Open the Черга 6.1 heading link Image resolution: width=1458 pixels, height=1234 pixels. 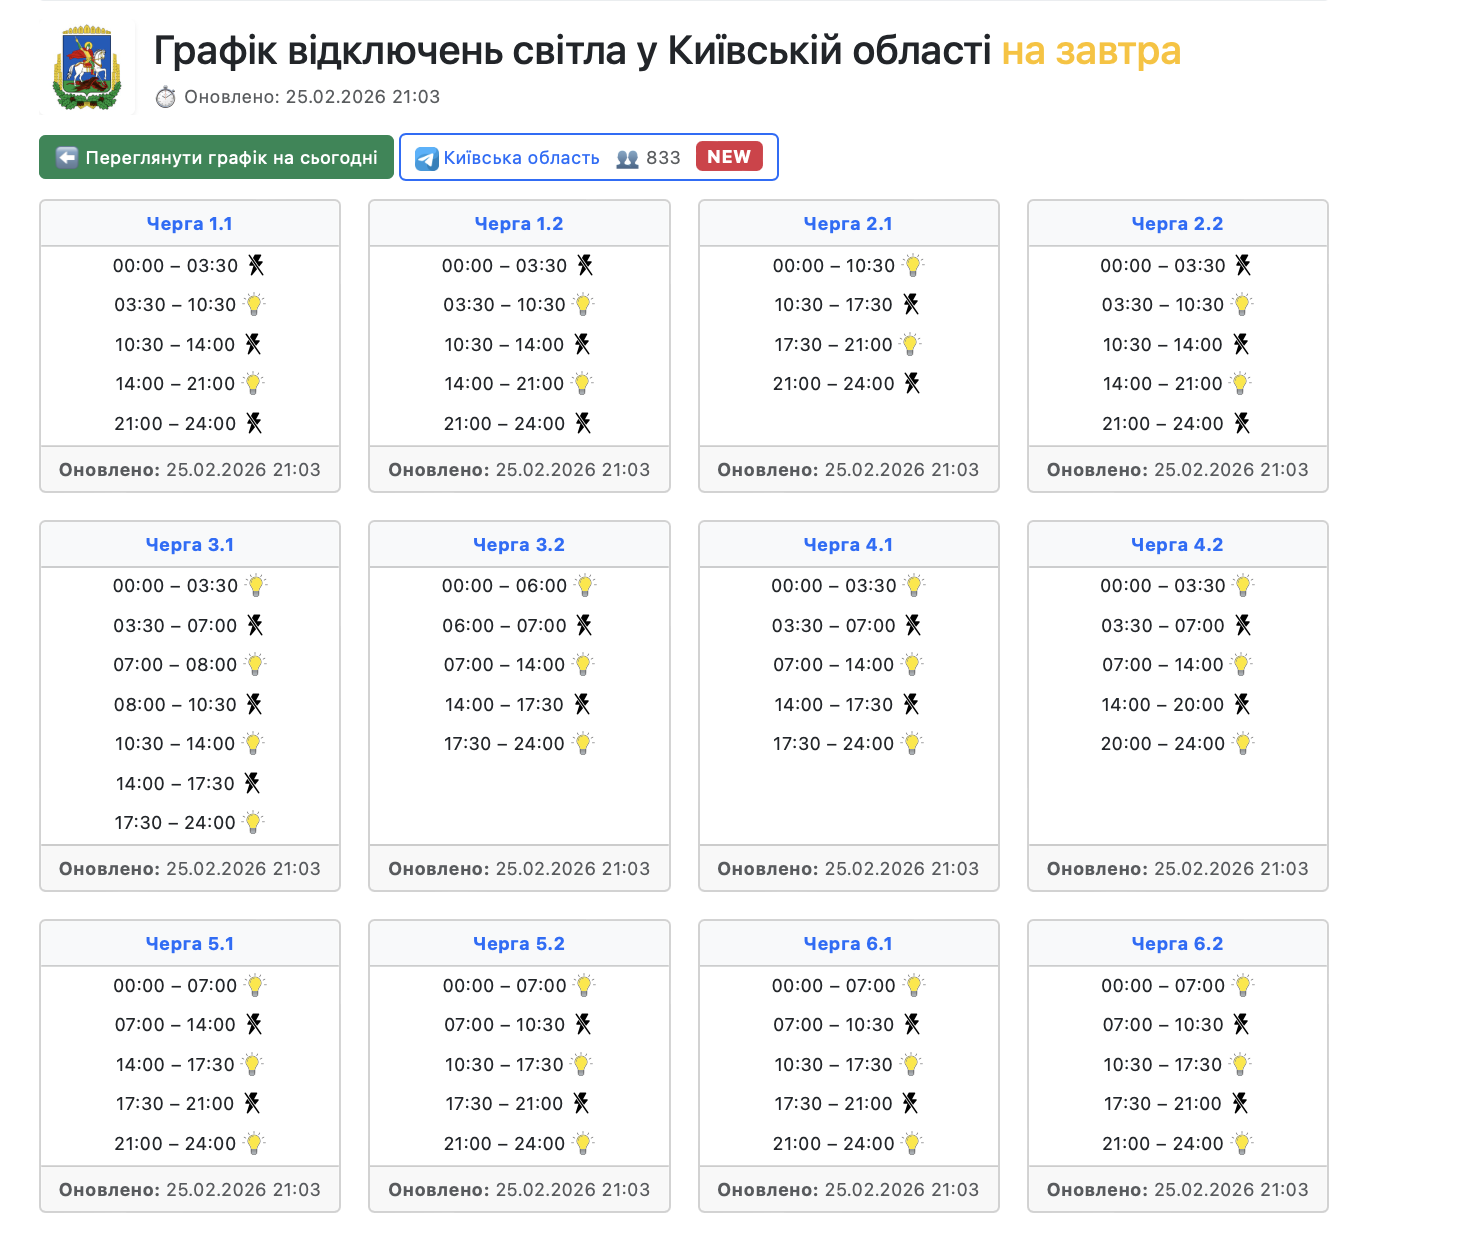coord(848,944)
